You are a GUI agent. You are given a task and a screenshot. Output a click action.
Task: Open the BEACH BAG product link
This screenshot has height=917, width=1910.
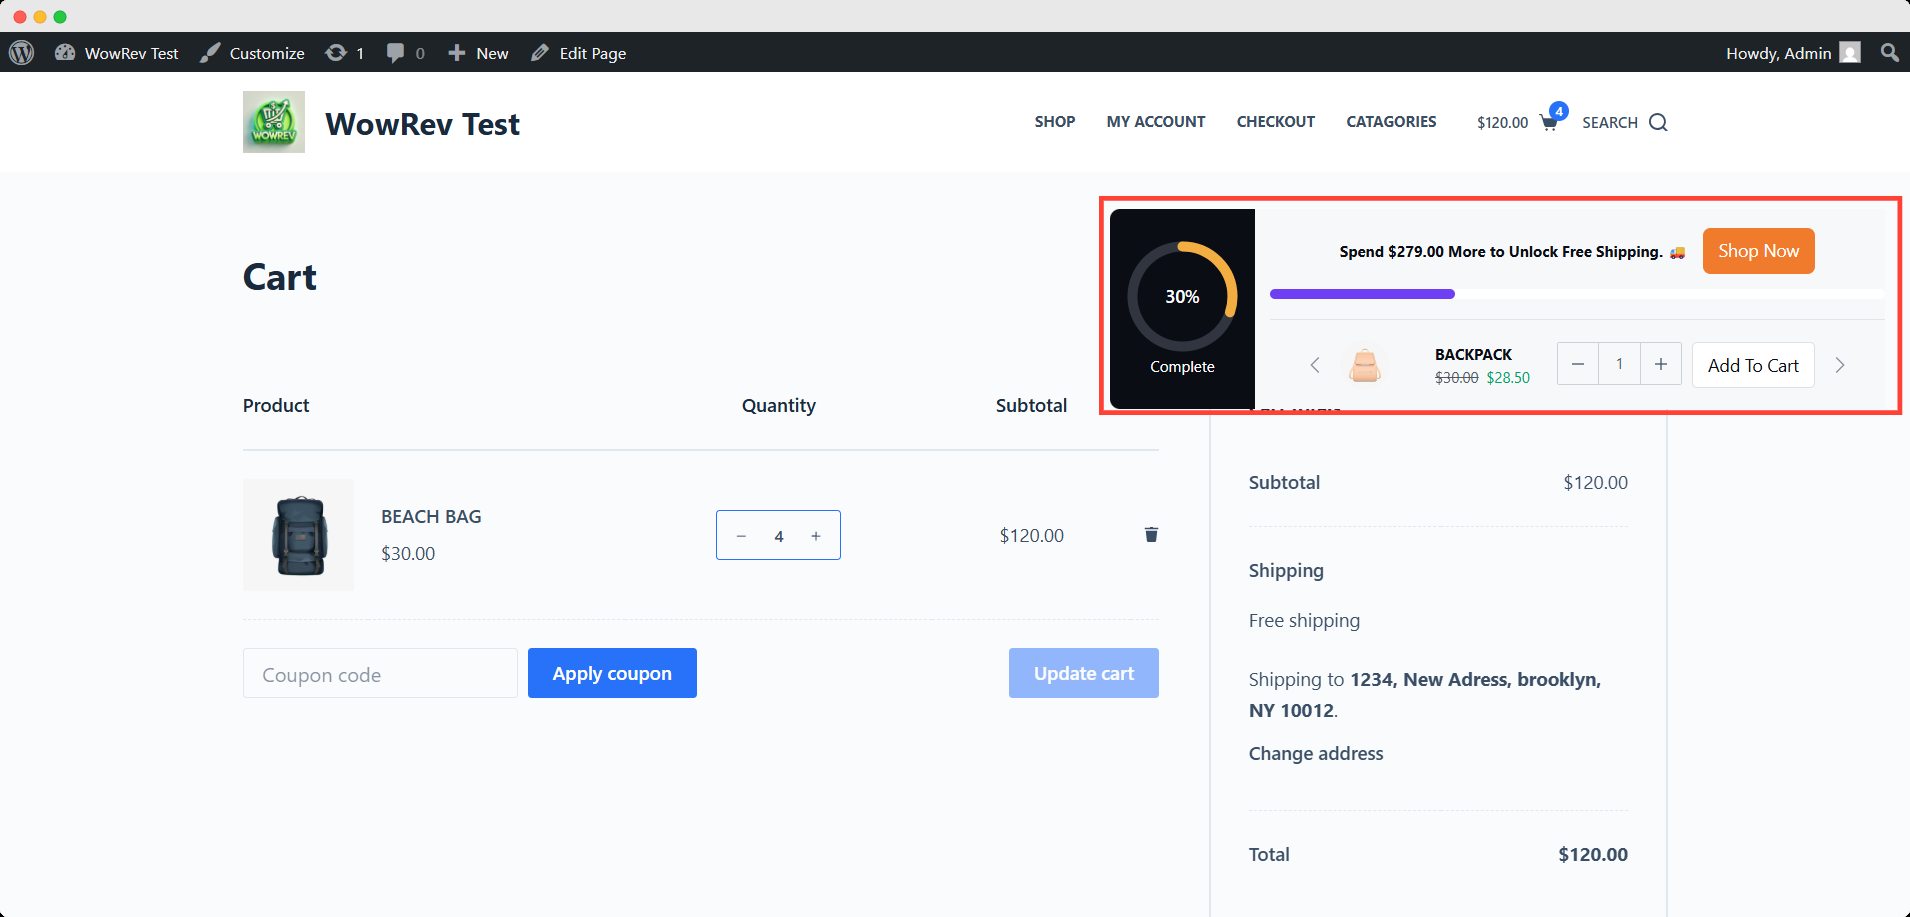coord(431,517)
